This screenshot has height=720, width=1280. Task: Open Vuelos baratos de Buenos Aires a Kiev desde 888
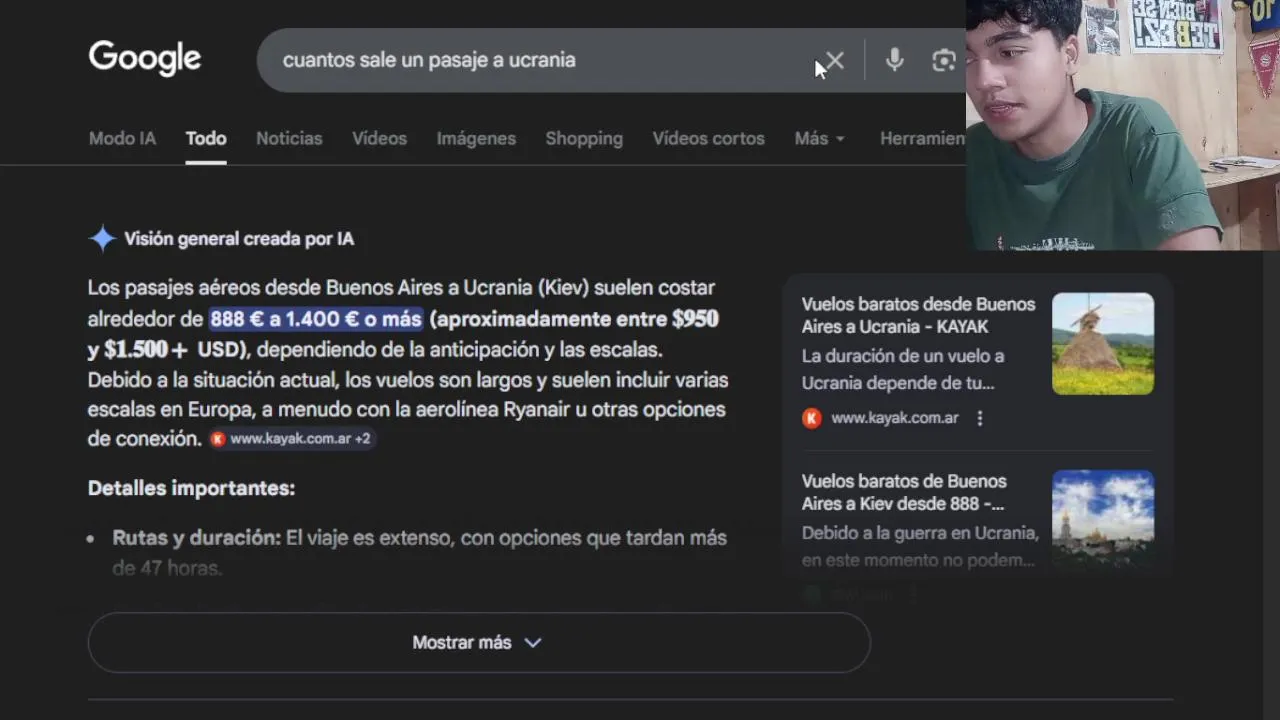click(904, 492)
